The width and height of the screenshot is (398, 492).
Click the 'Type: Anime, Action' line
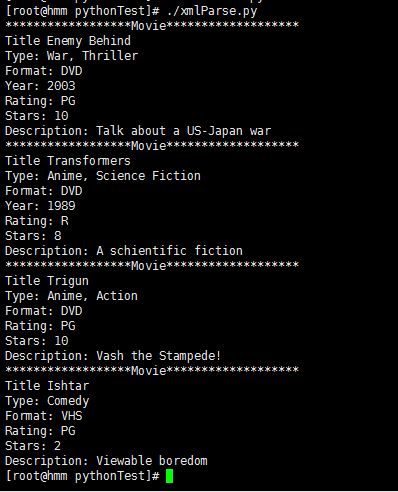pos(71,296)
